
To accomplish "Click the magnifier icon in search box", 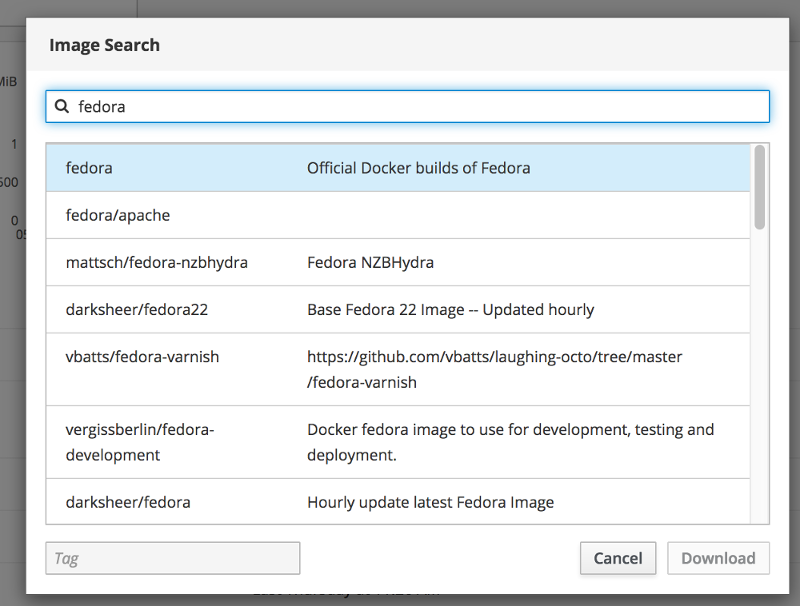I will 62,106.
